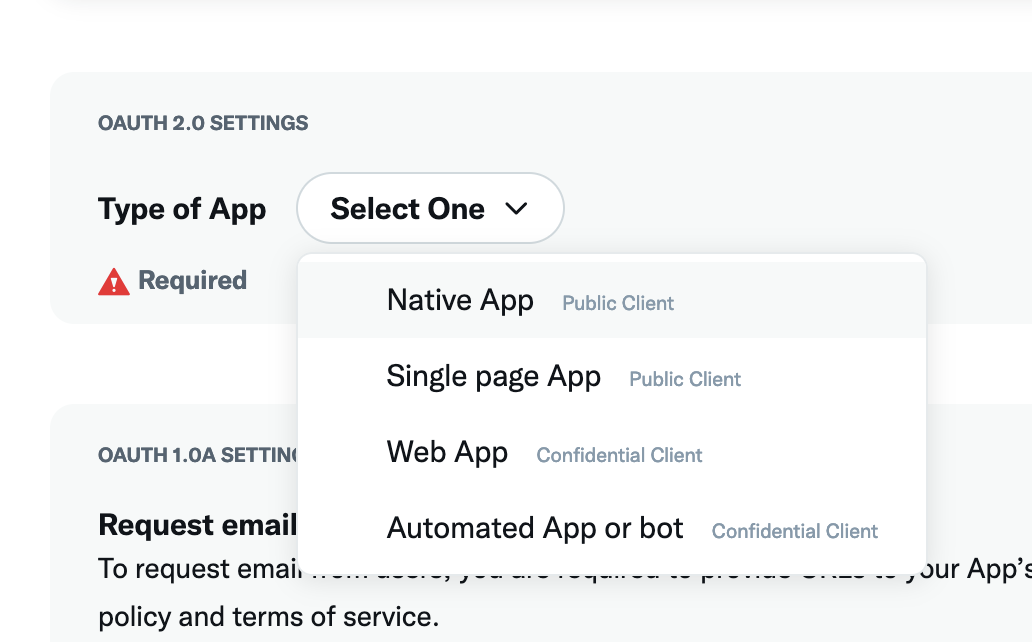Click the OAUTH 2.0 SETTINGS heading
The height and width of the screenshot is (642, 1032).
point(203,123)
